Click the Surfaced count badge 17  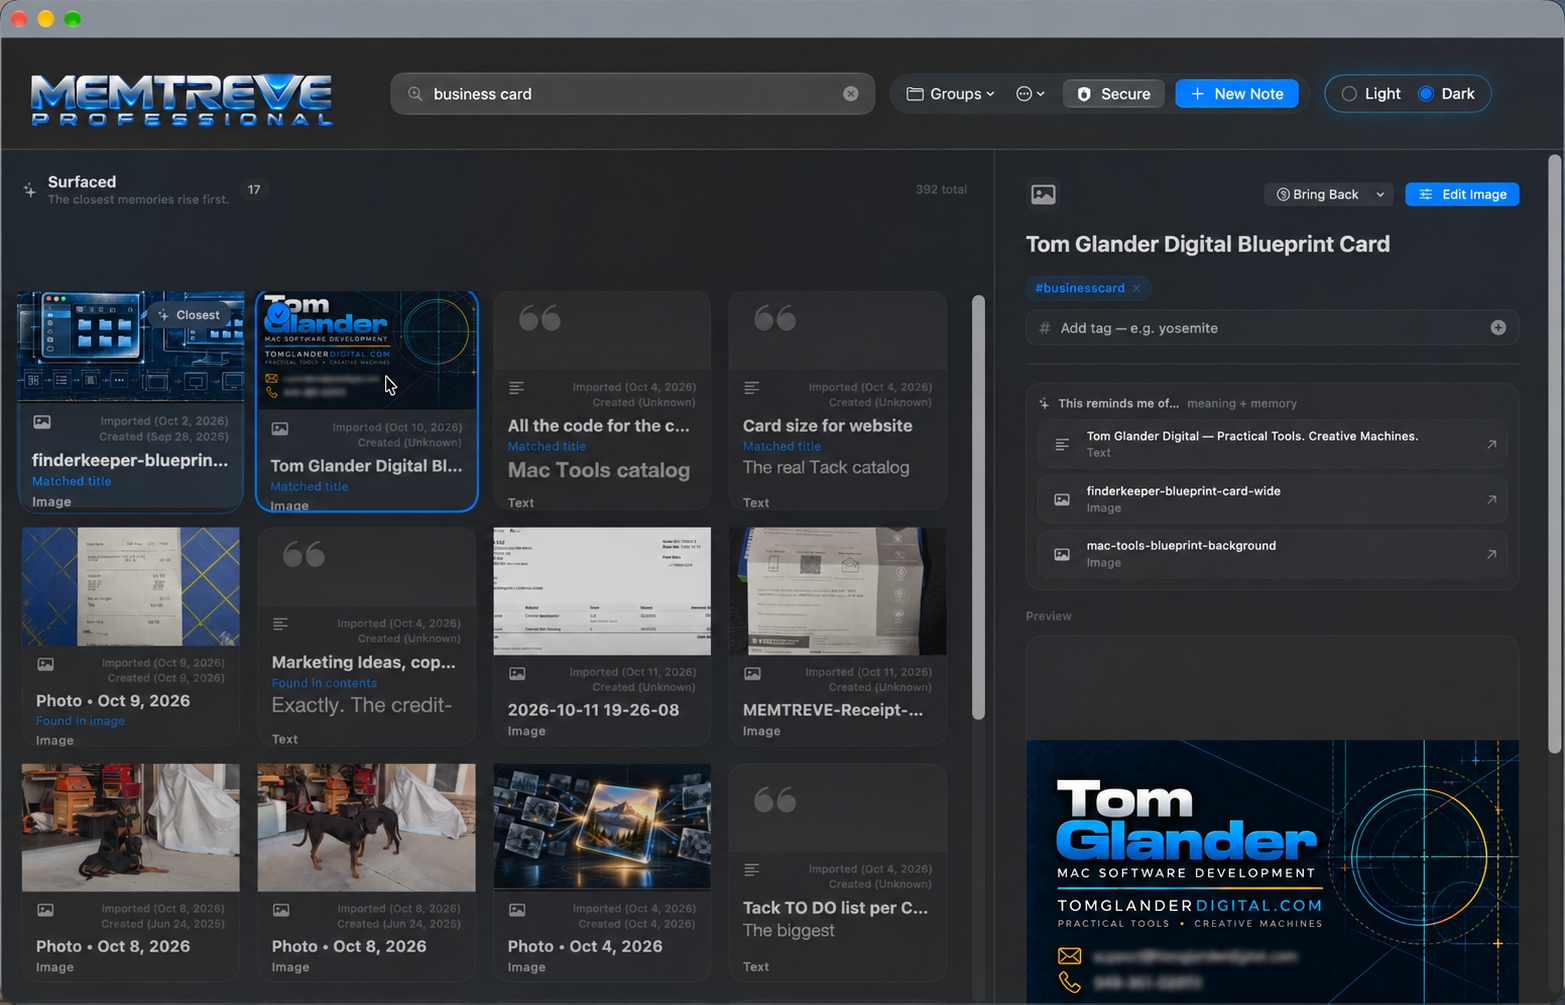[x=254, y=190]
